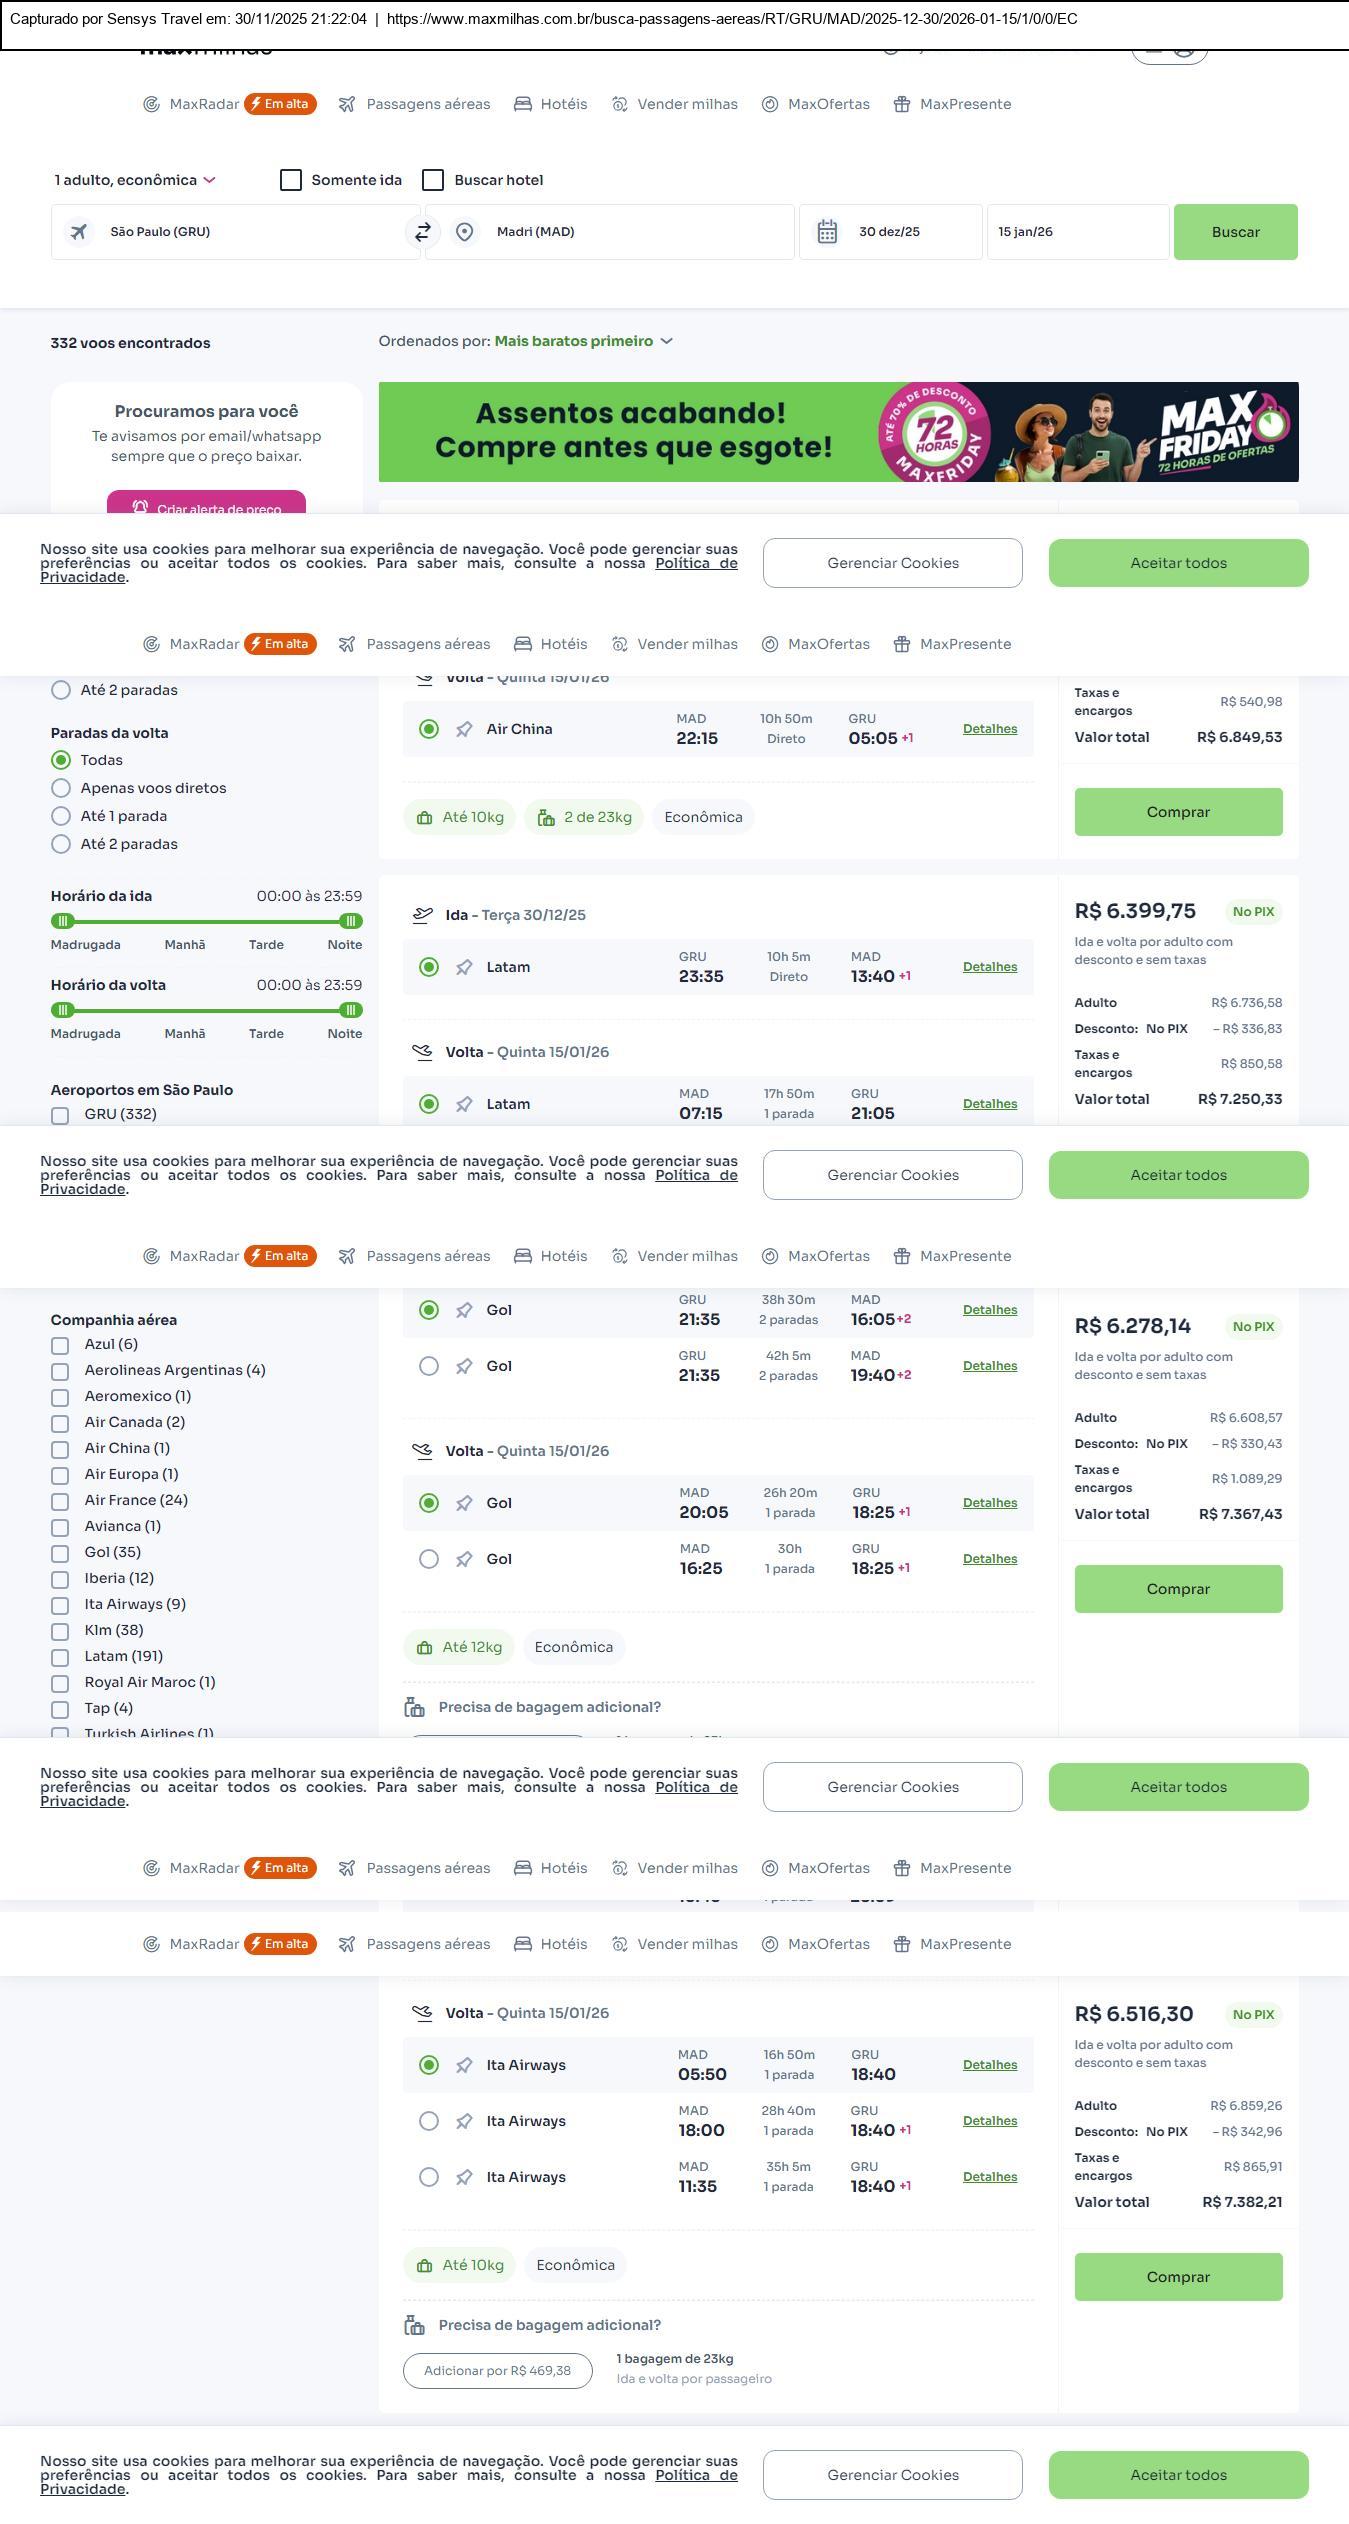
Task: Check the Buscar hotel option
Action: [x=433, y=180]
